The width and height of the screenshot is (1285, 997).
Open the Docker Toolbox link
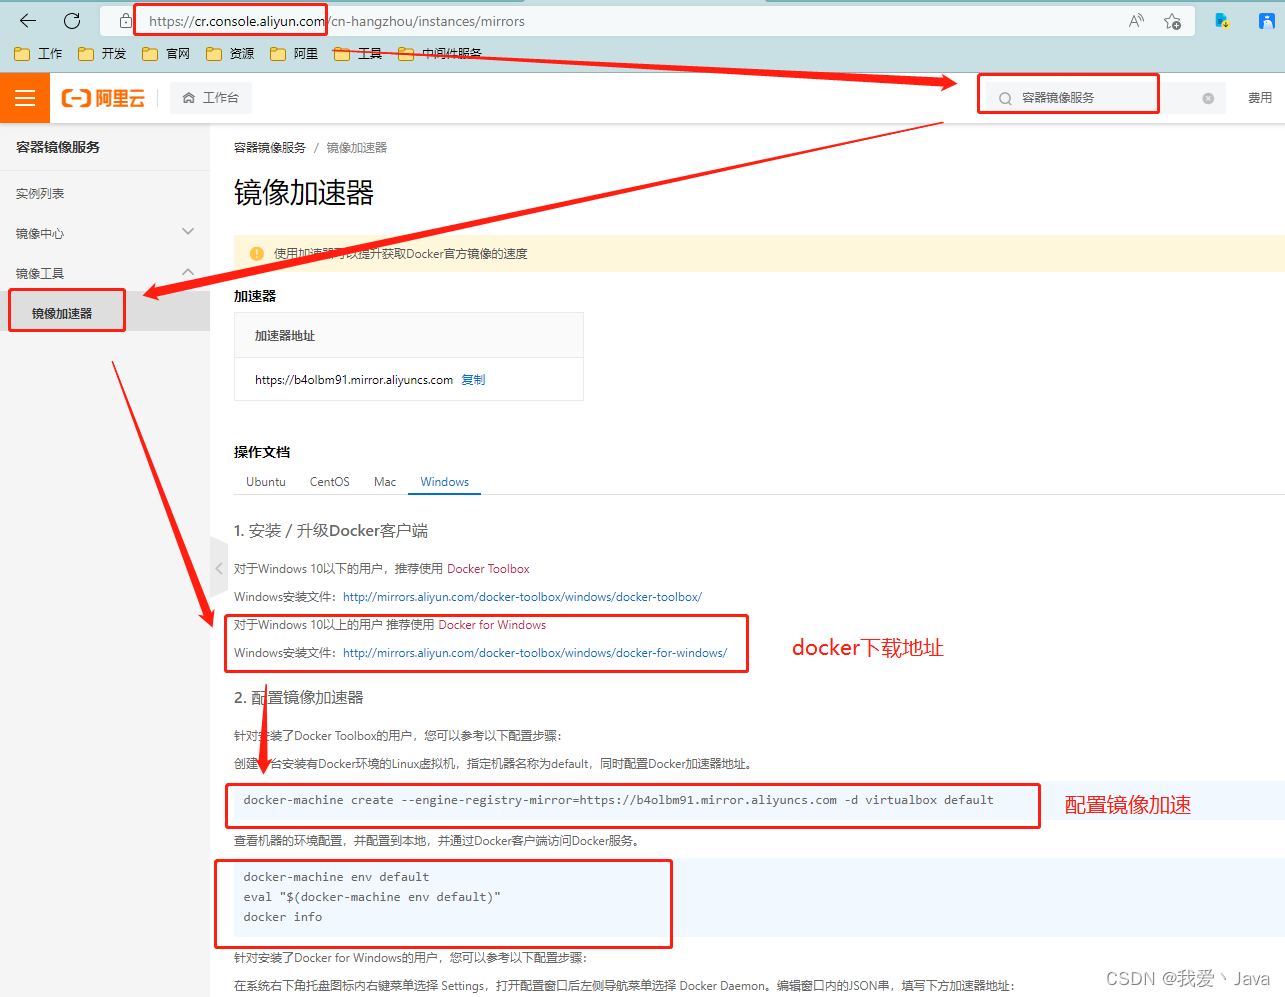click(x=488, y=569)
